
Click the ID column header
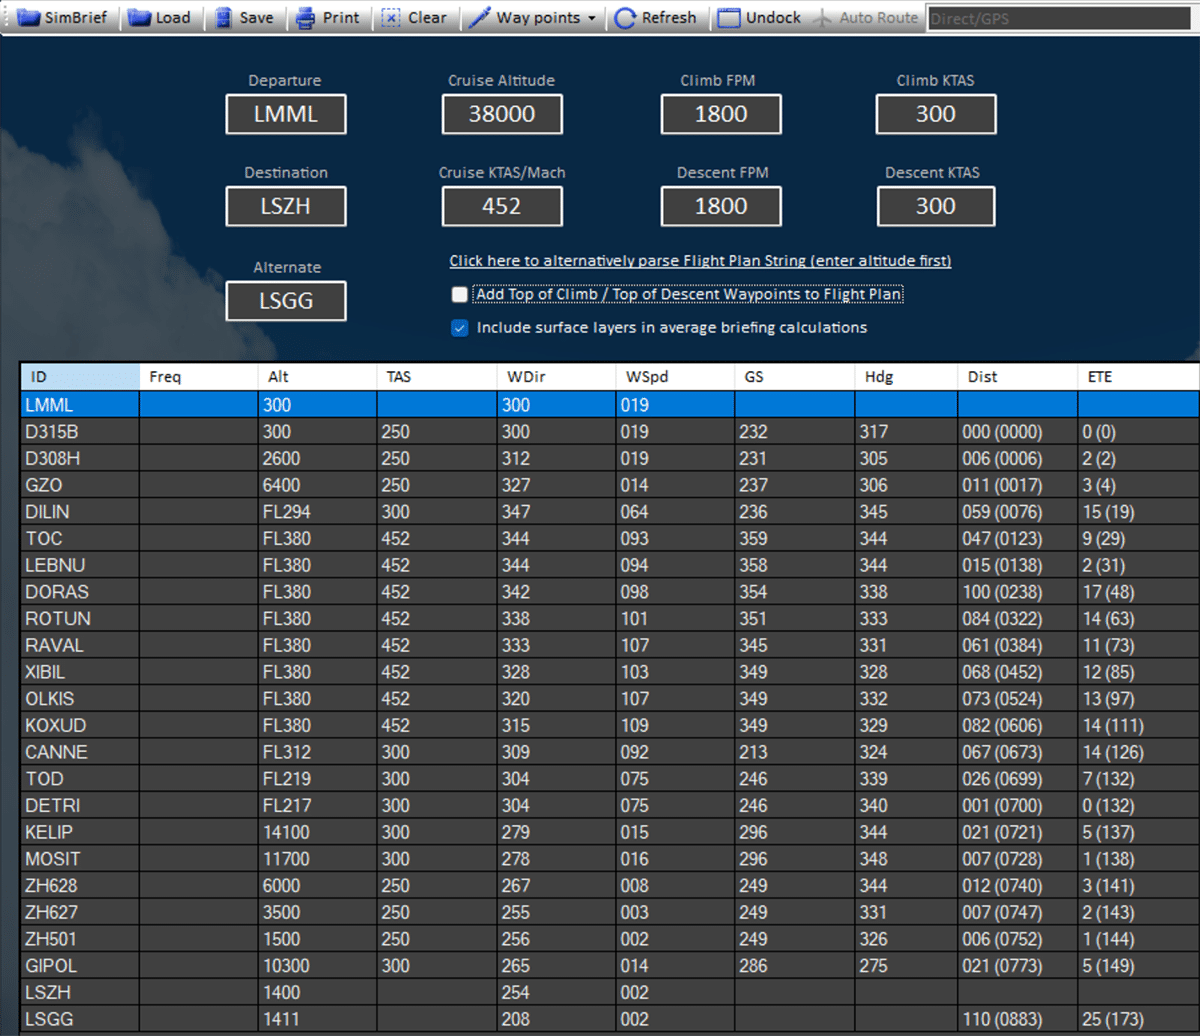79,377
